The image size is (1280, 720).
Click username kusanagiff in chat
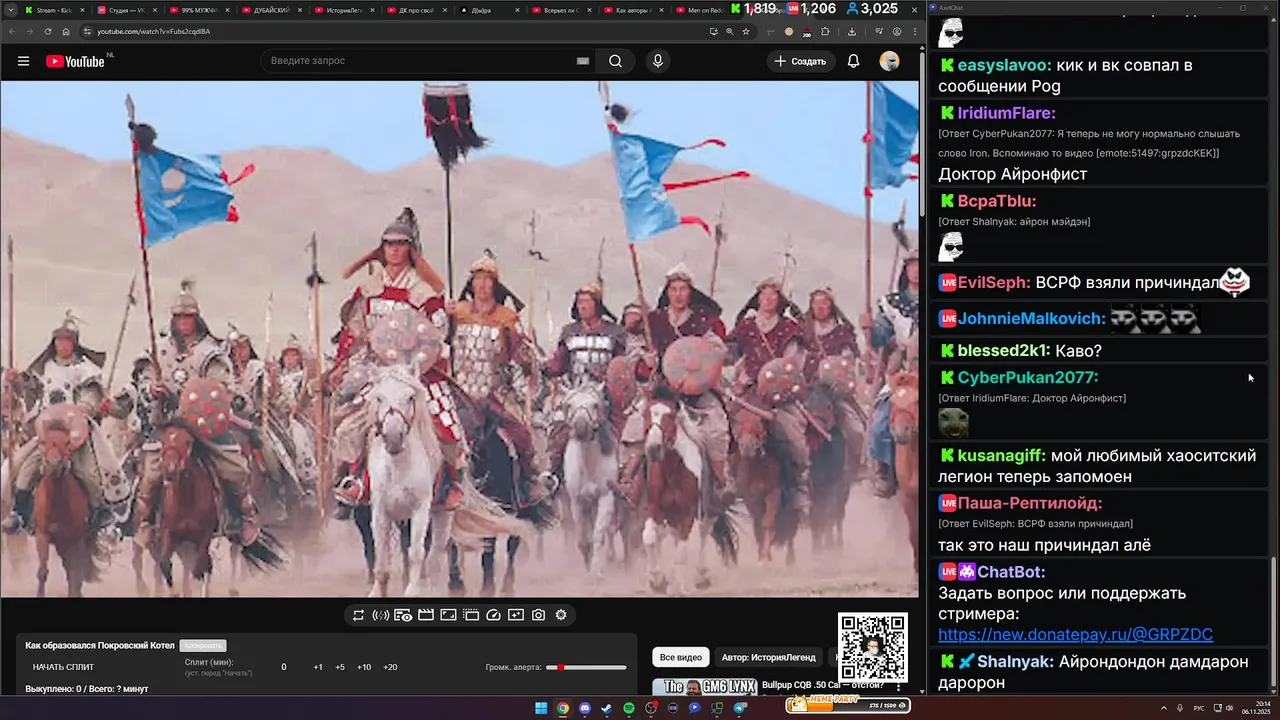(x=1002, y=455)
